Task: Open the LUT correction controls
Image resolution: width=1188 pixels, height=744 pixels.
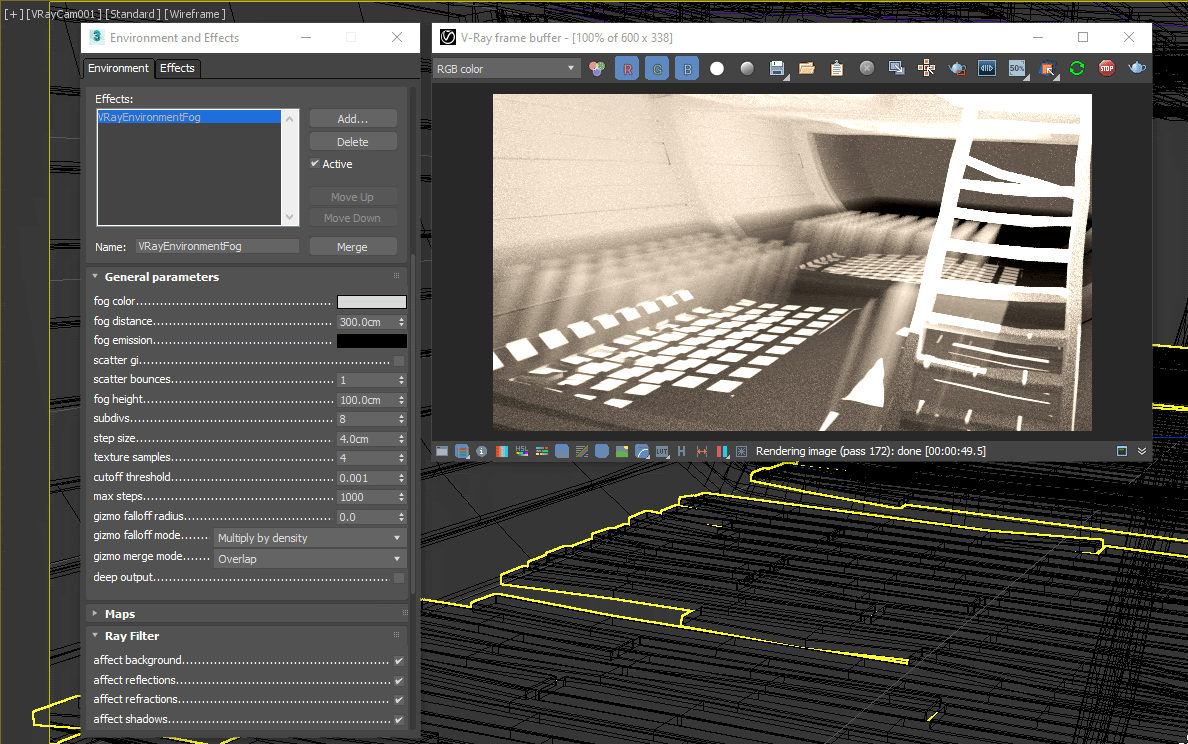Action: [663, 451]
